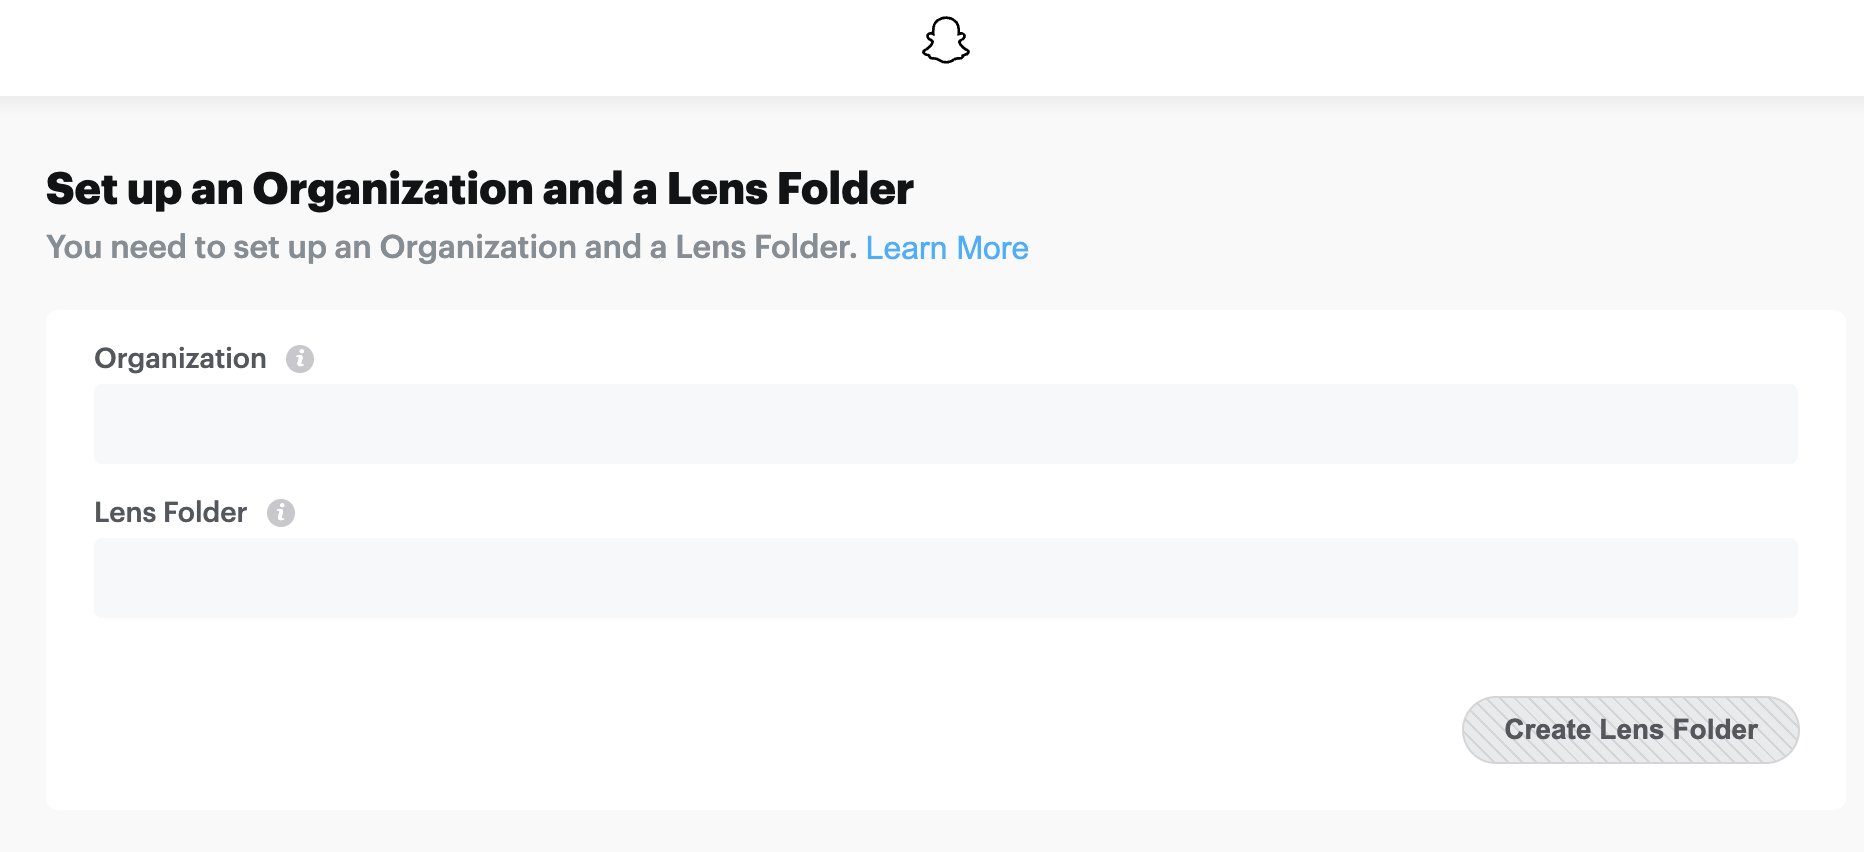Open the Learn More link
The width and height of the screenshot is (1864, 852).
(946, 248)
